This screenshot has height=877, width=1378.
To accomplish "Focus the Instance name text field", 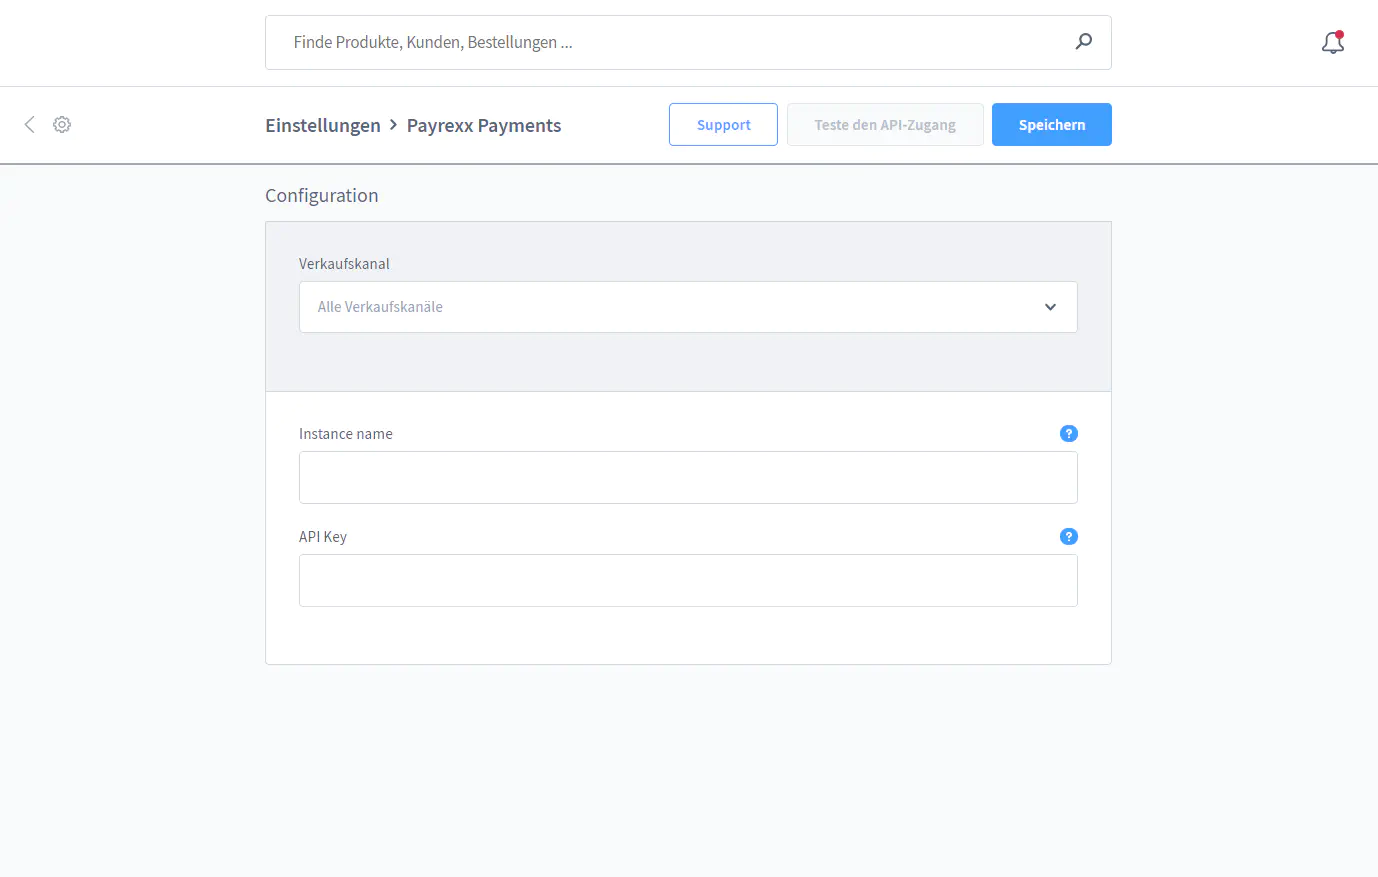I will point(688,478).
